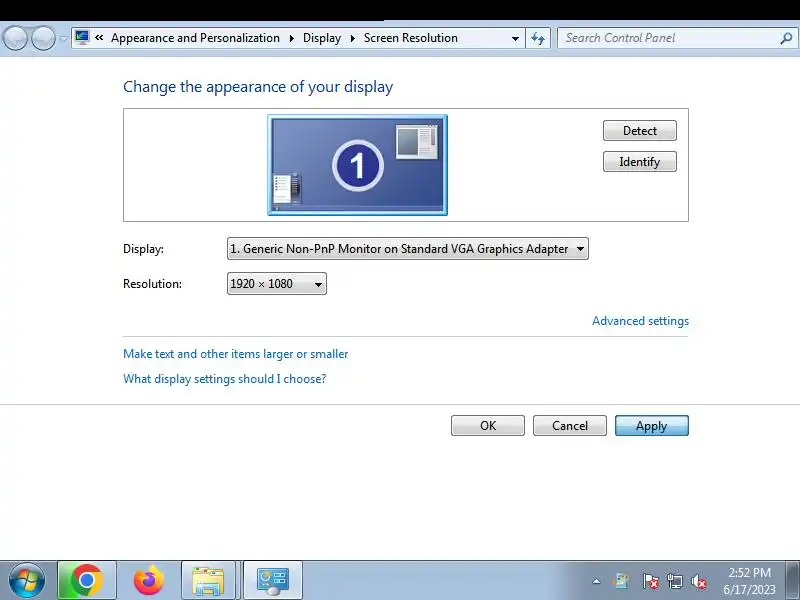This screenshot has height=600, width=800.
Task: Focus the Search Control Panel field
Action: 678,38
